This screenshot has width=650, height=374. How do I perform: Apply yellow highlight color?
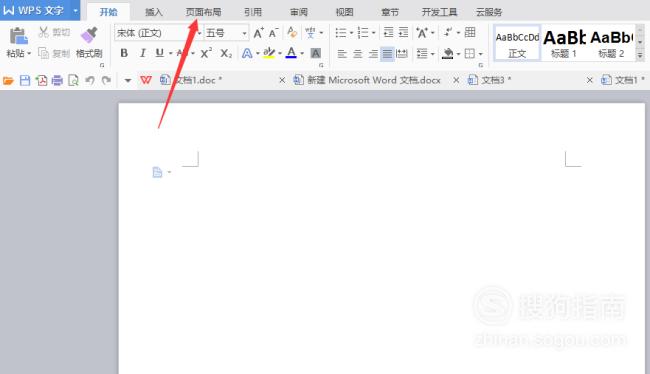[269, 53]
